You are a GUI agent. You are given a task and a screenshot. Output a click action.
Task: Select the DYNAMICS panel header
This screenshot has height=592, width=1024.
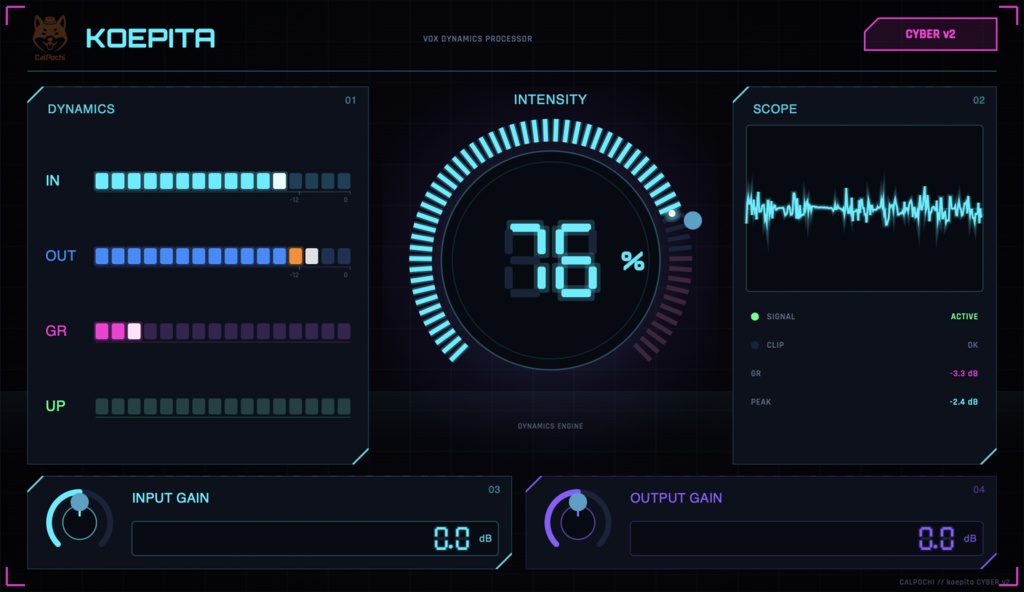point(81,109)
